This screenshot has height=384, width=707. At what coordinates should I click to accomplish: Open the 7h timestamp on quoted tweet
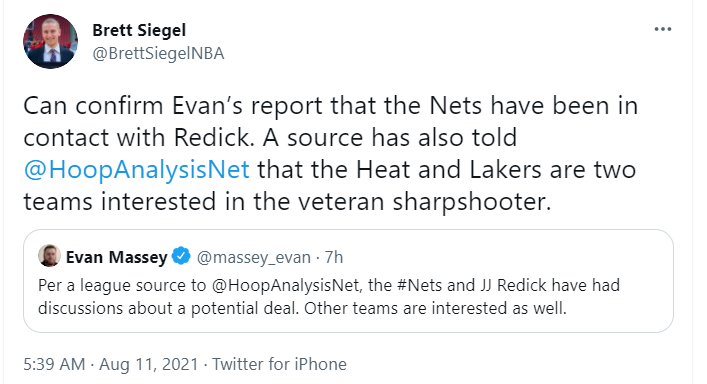click(x=334, y=257)
